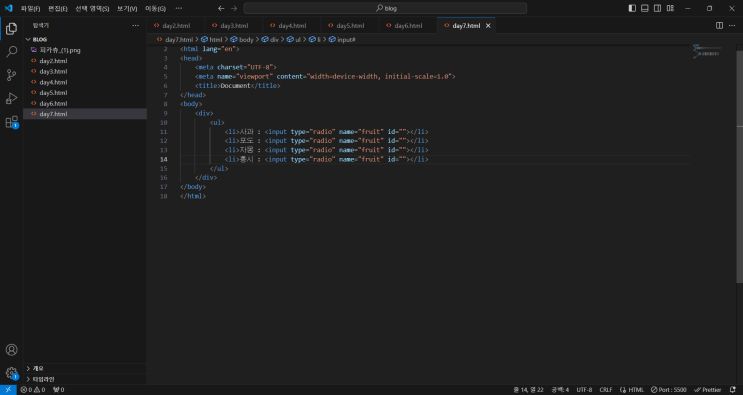Screen dimensions: 743x395
Task: Switch to the day3.html tab
Action: click(x=234, y=26)
